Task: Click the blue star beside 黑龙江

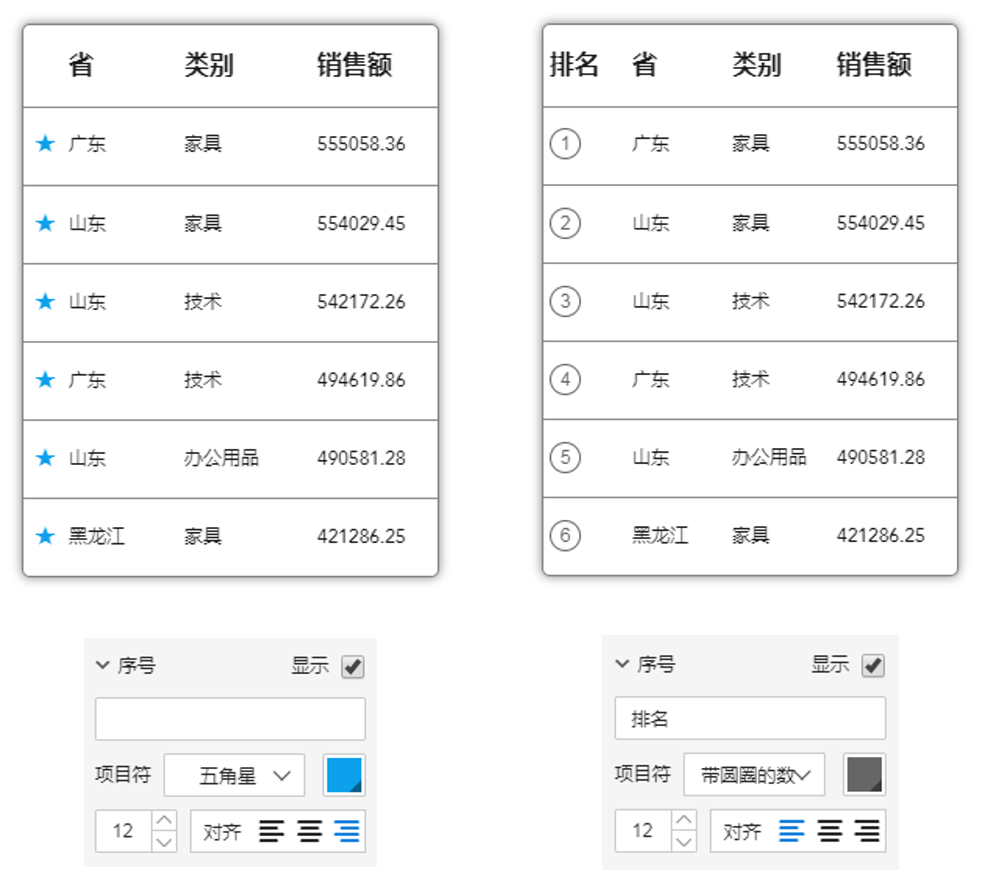Action: pyautogui.click(x=45, y=537)
